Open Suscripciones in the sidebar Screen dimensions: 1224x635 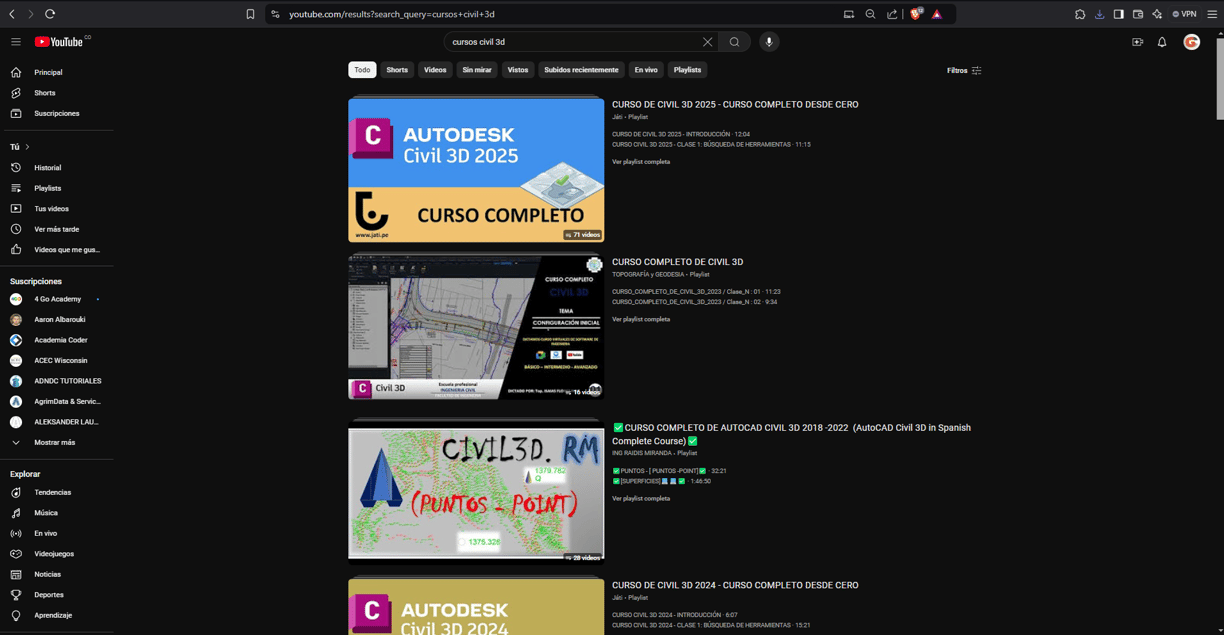coord(57,113)
